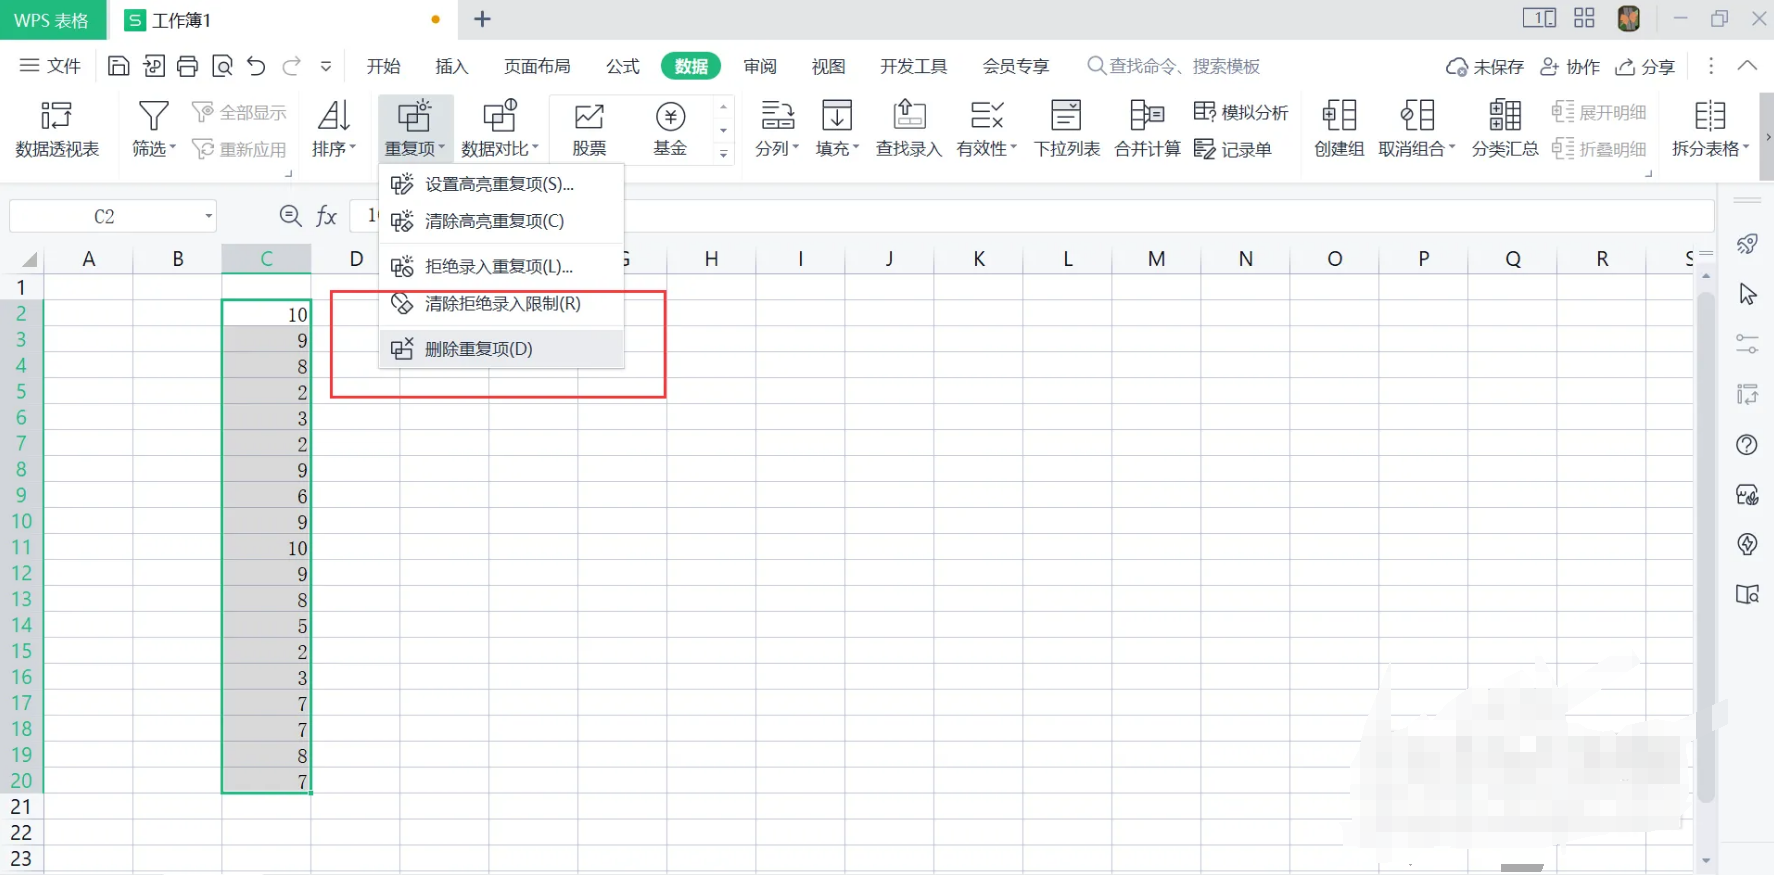Open the Lookup Entry (查找录入) tool
Viewport: 1774px width, 875px height.
pyautogui.click(x=908, y=127)
